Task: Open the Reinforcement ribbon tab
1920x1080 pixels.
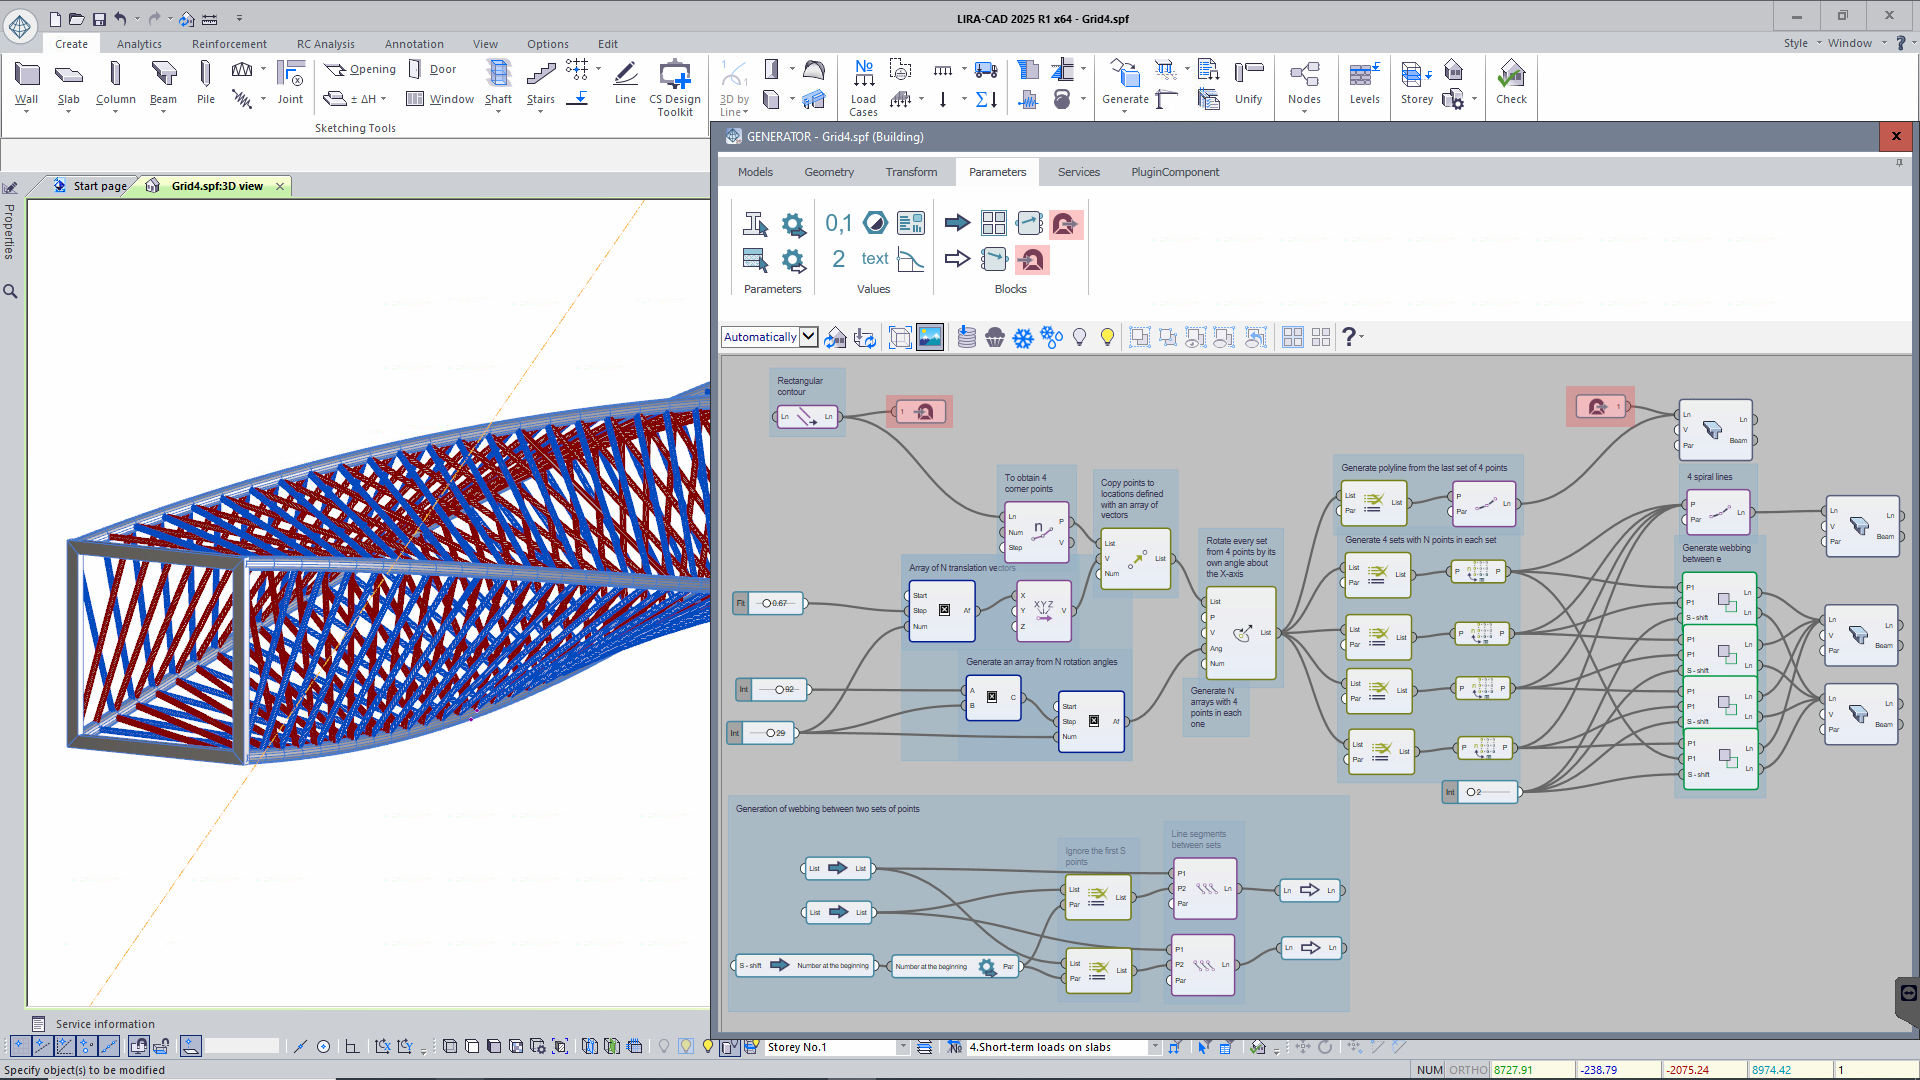Action: point(229,44)
